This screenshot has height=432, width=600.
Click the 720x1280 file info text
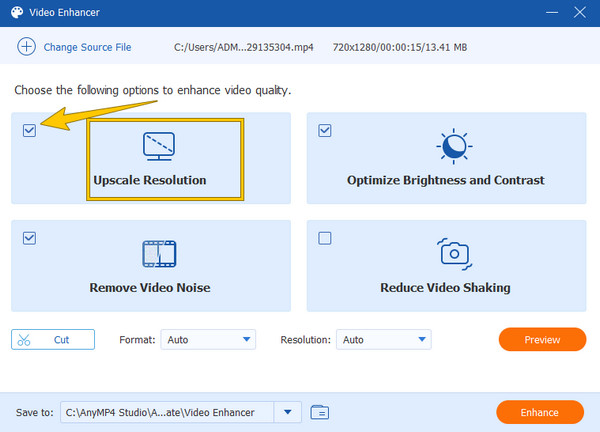(400, 47)
